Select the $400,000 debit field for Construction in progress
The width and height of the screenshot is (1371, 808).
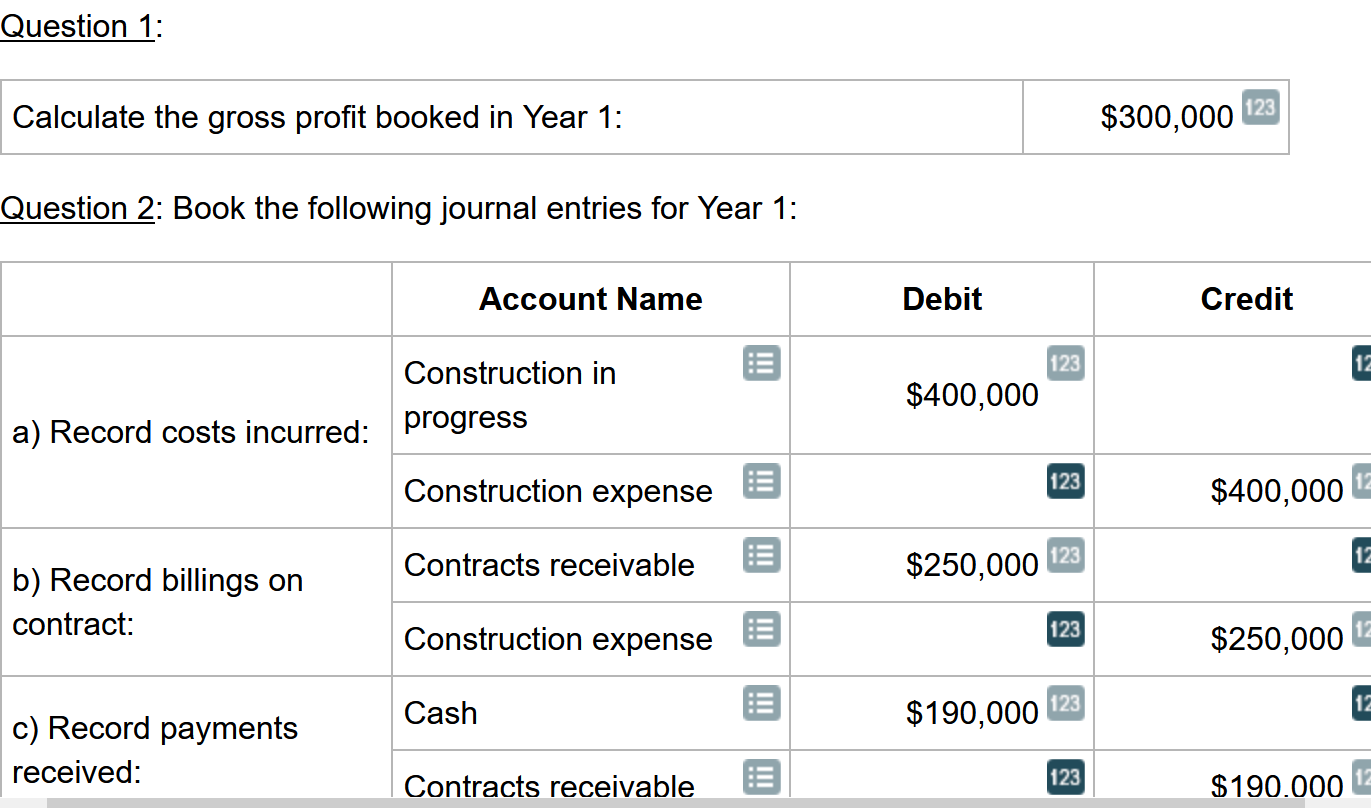tap(942, 395)
